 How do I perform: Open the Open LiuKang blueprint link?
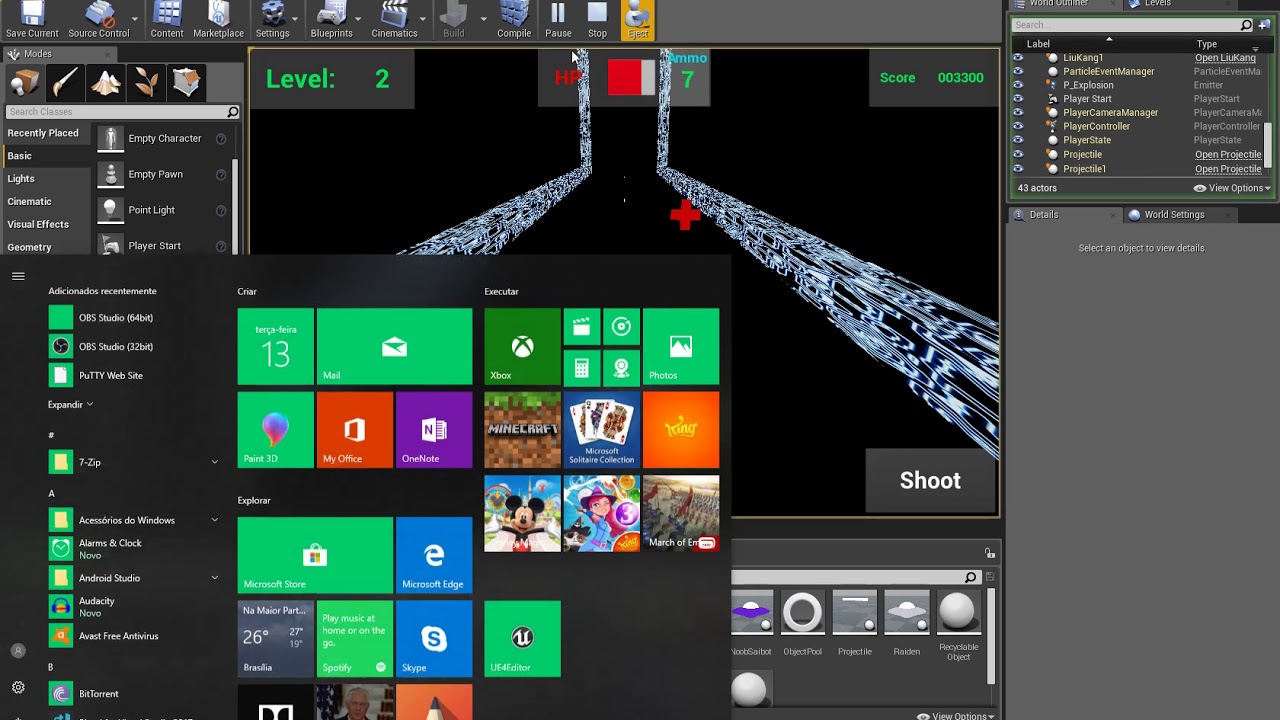tap(1225, 58)
